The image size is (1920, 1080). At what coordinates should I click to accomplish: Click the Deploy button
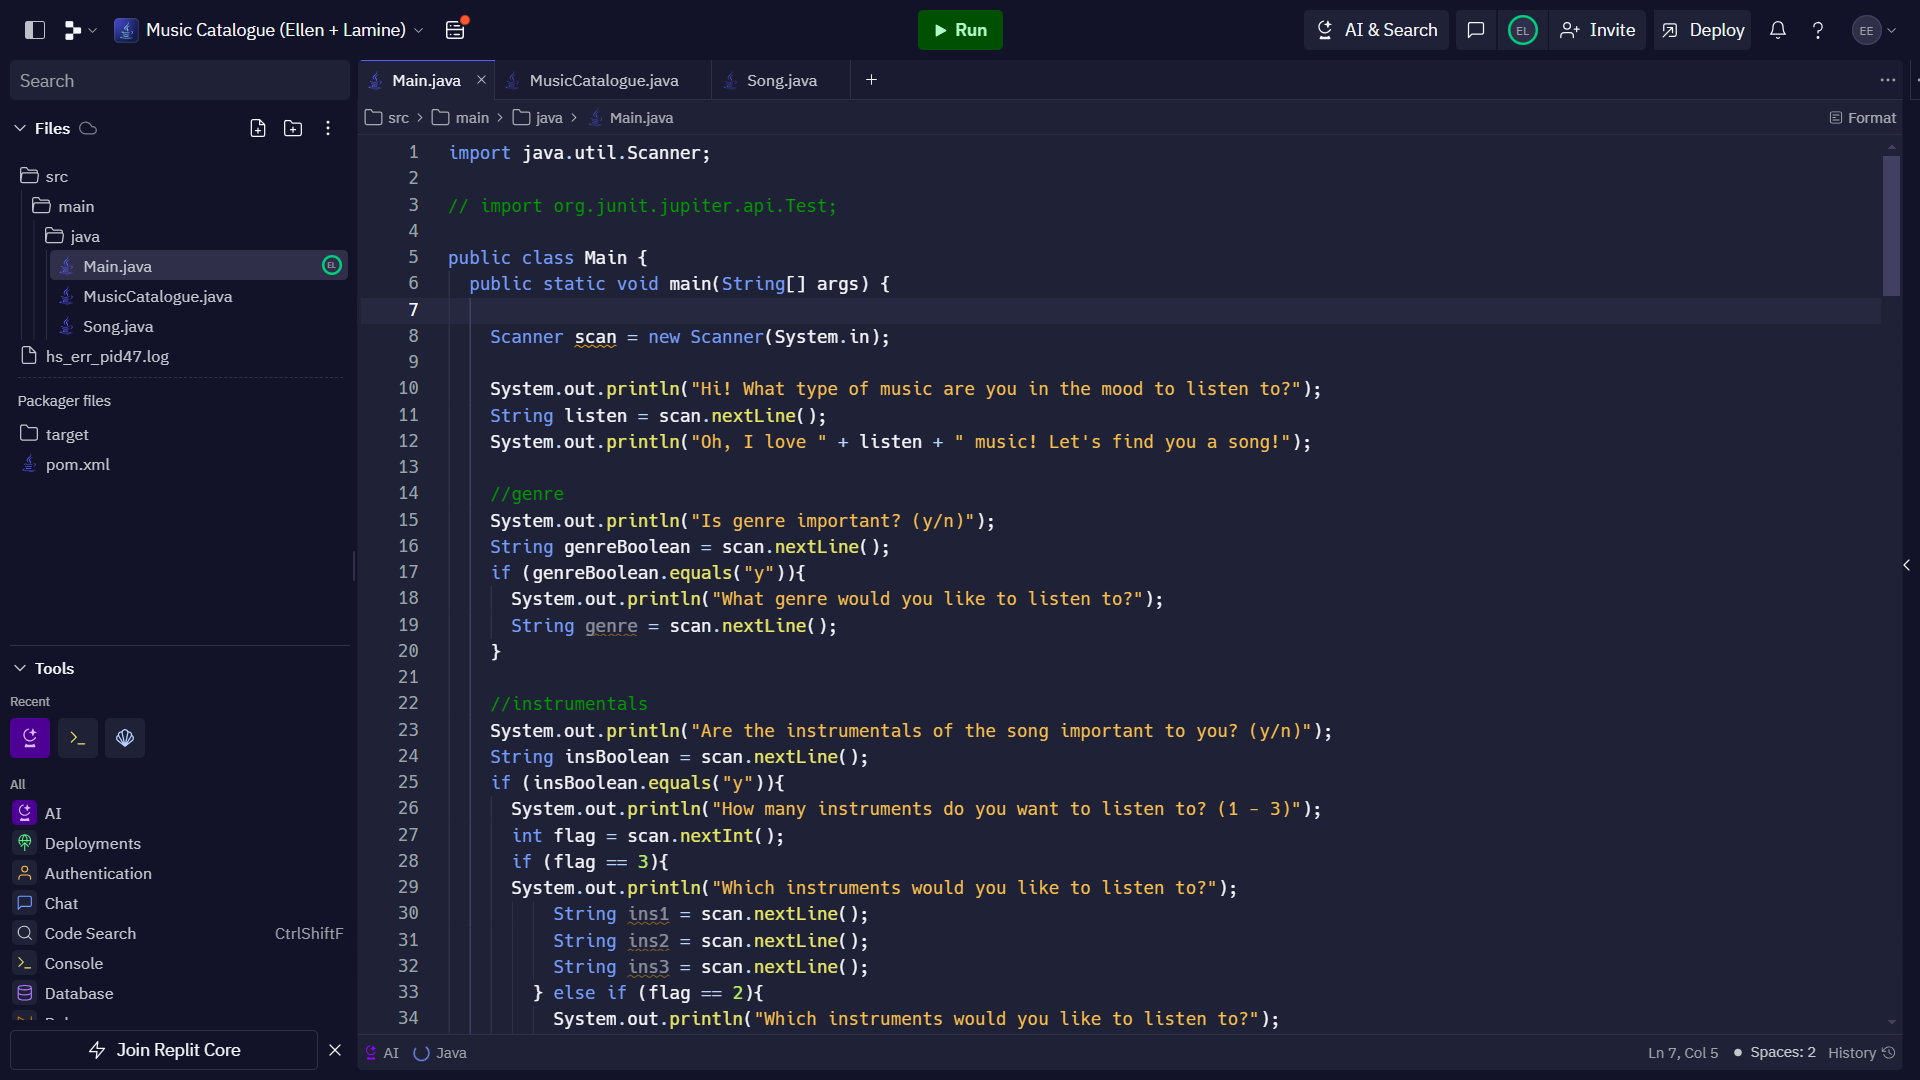point(1703,30)
